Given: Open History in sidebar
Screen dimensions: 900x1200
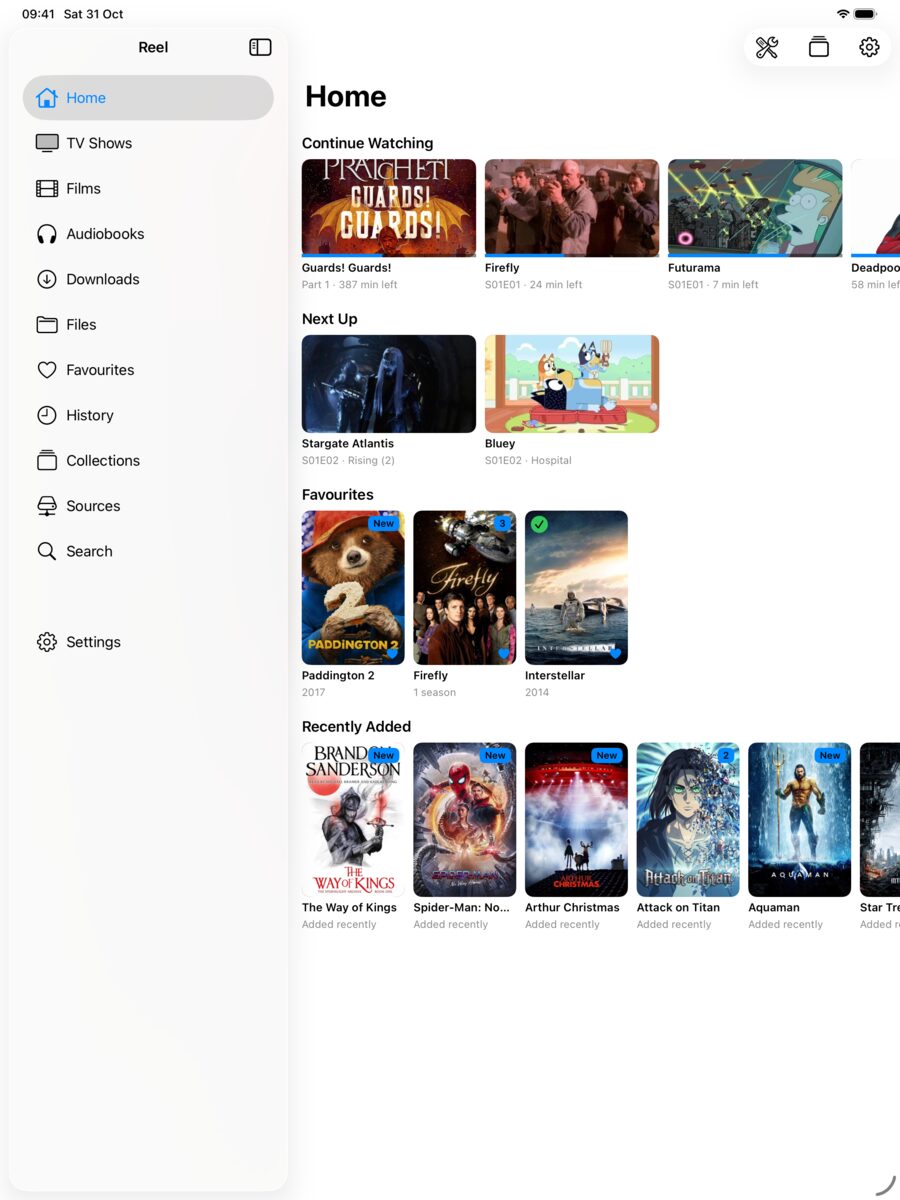Looking at the screenshot, I should tap(90, 415).
